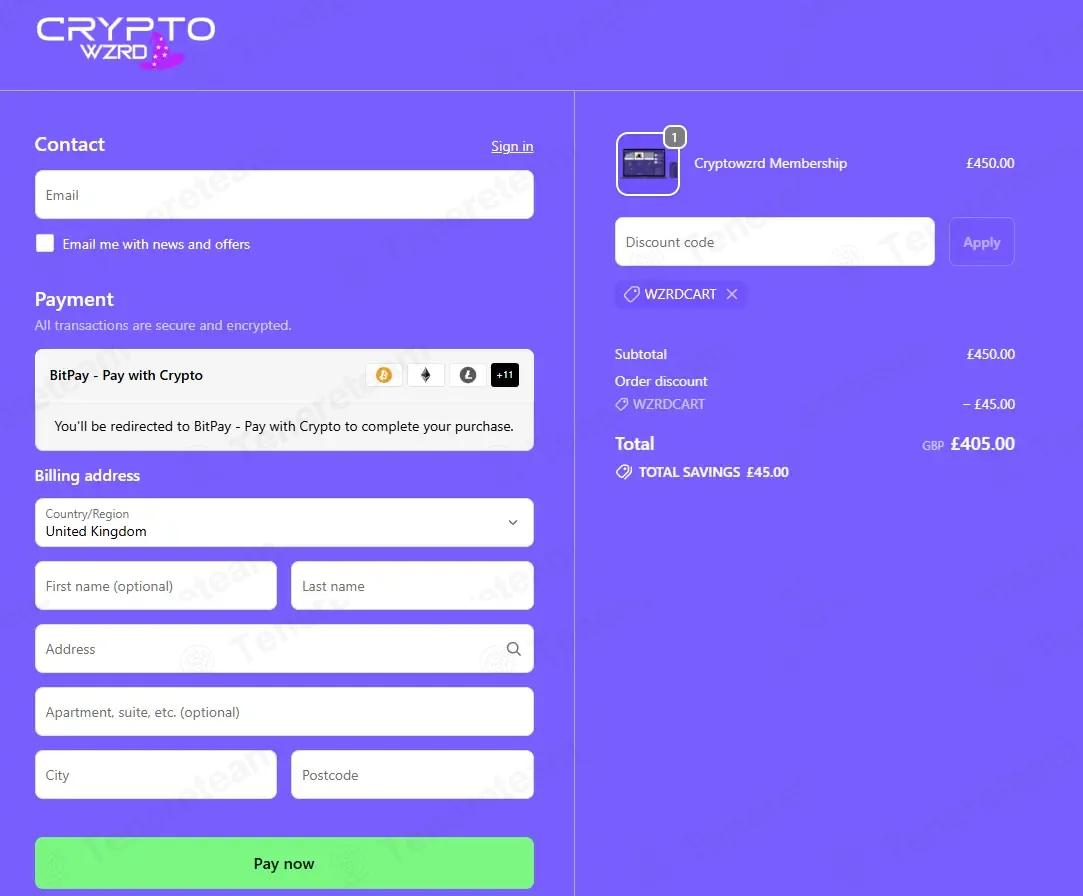This screenshot has width=1083, height=896.
Task: Select BitPay - Pay with Crypto option
Action: point(284,375)
